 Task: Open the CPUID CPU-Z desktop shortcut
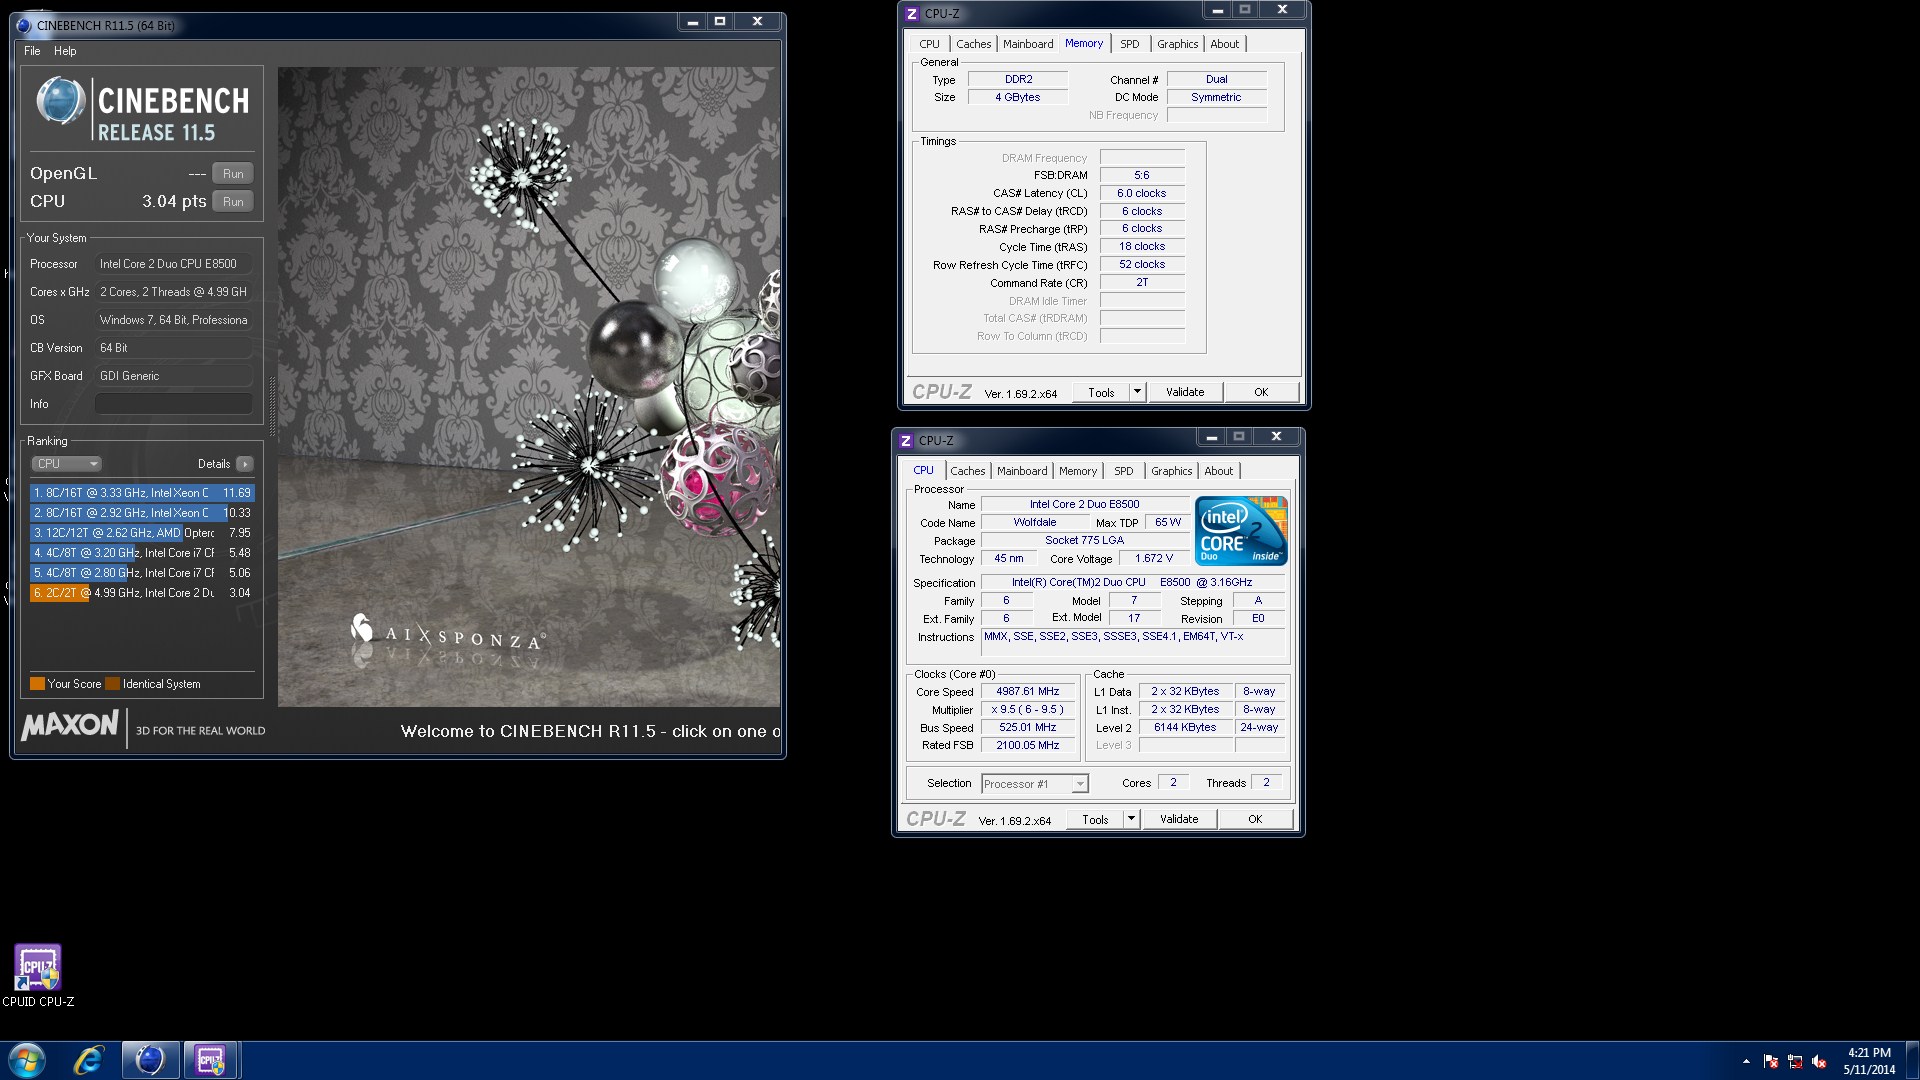pyautogui.click(x=38, y=975)
